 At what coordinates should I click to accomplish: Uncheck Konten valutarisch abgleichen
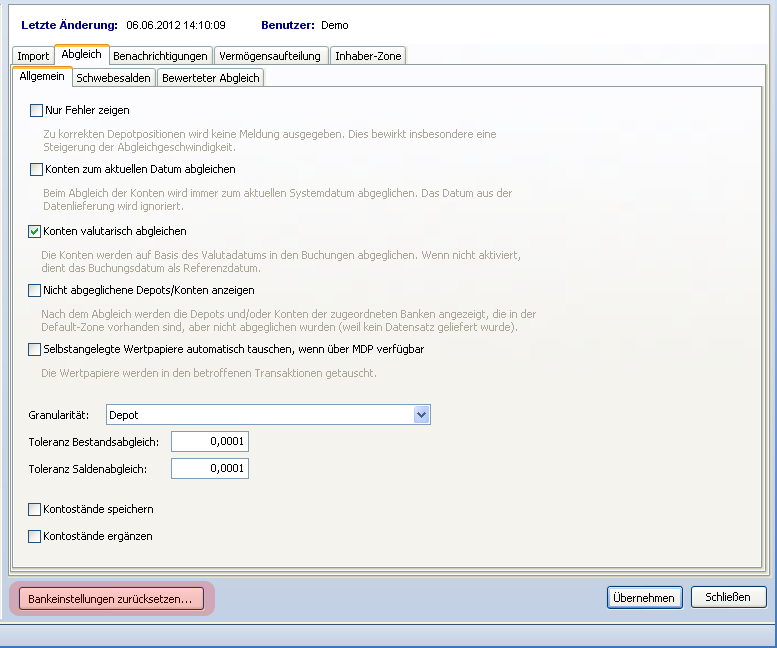pyautogui.click(x=37, y=231)
